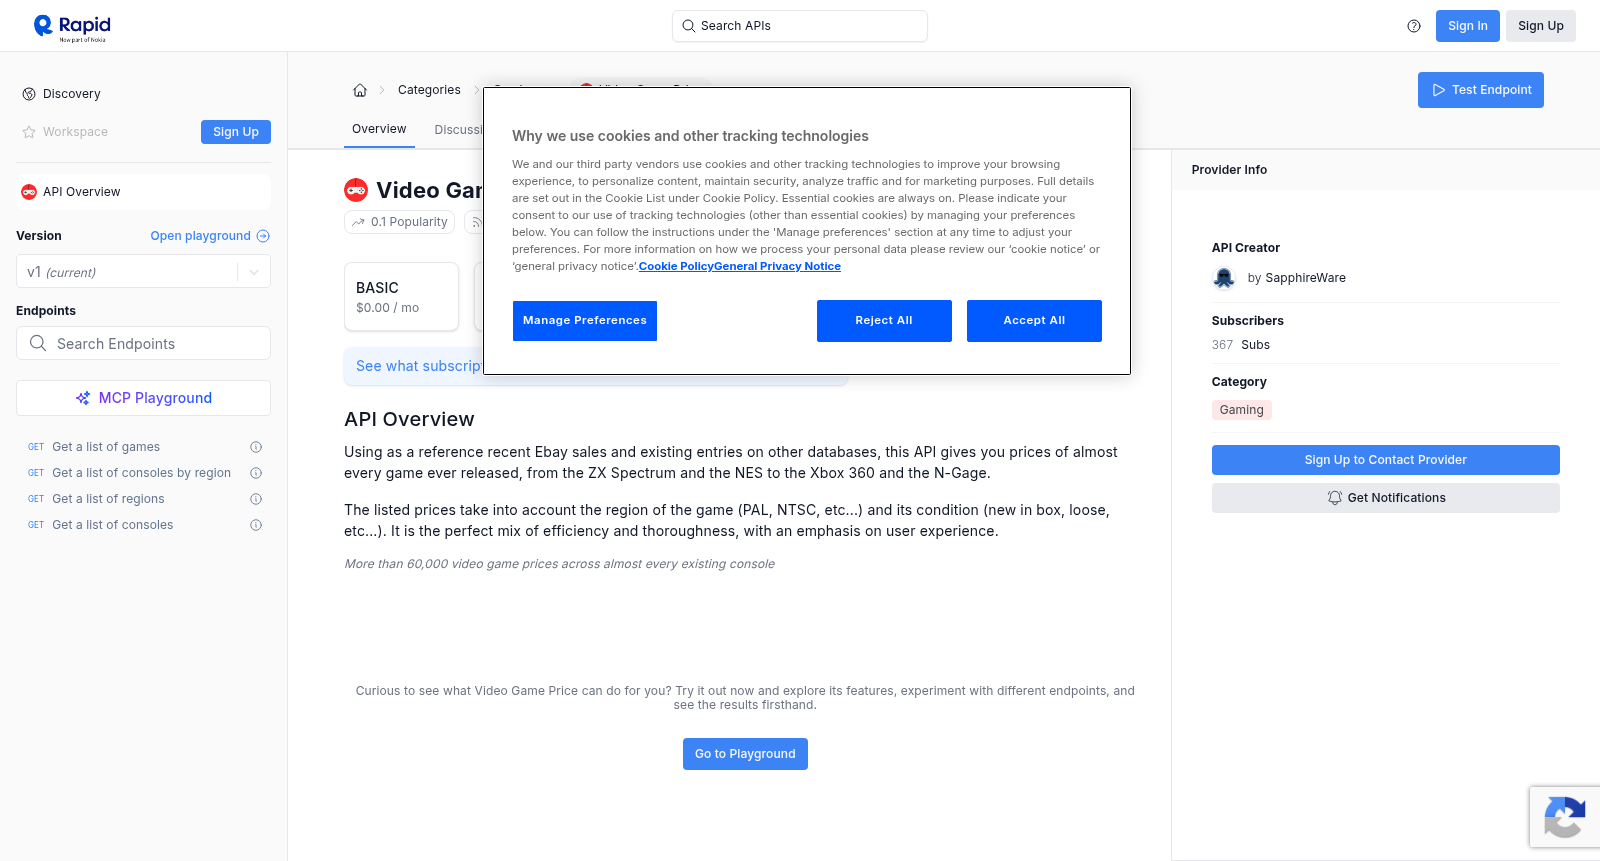Click the info icon for Get a list of games

pos(256,447)
